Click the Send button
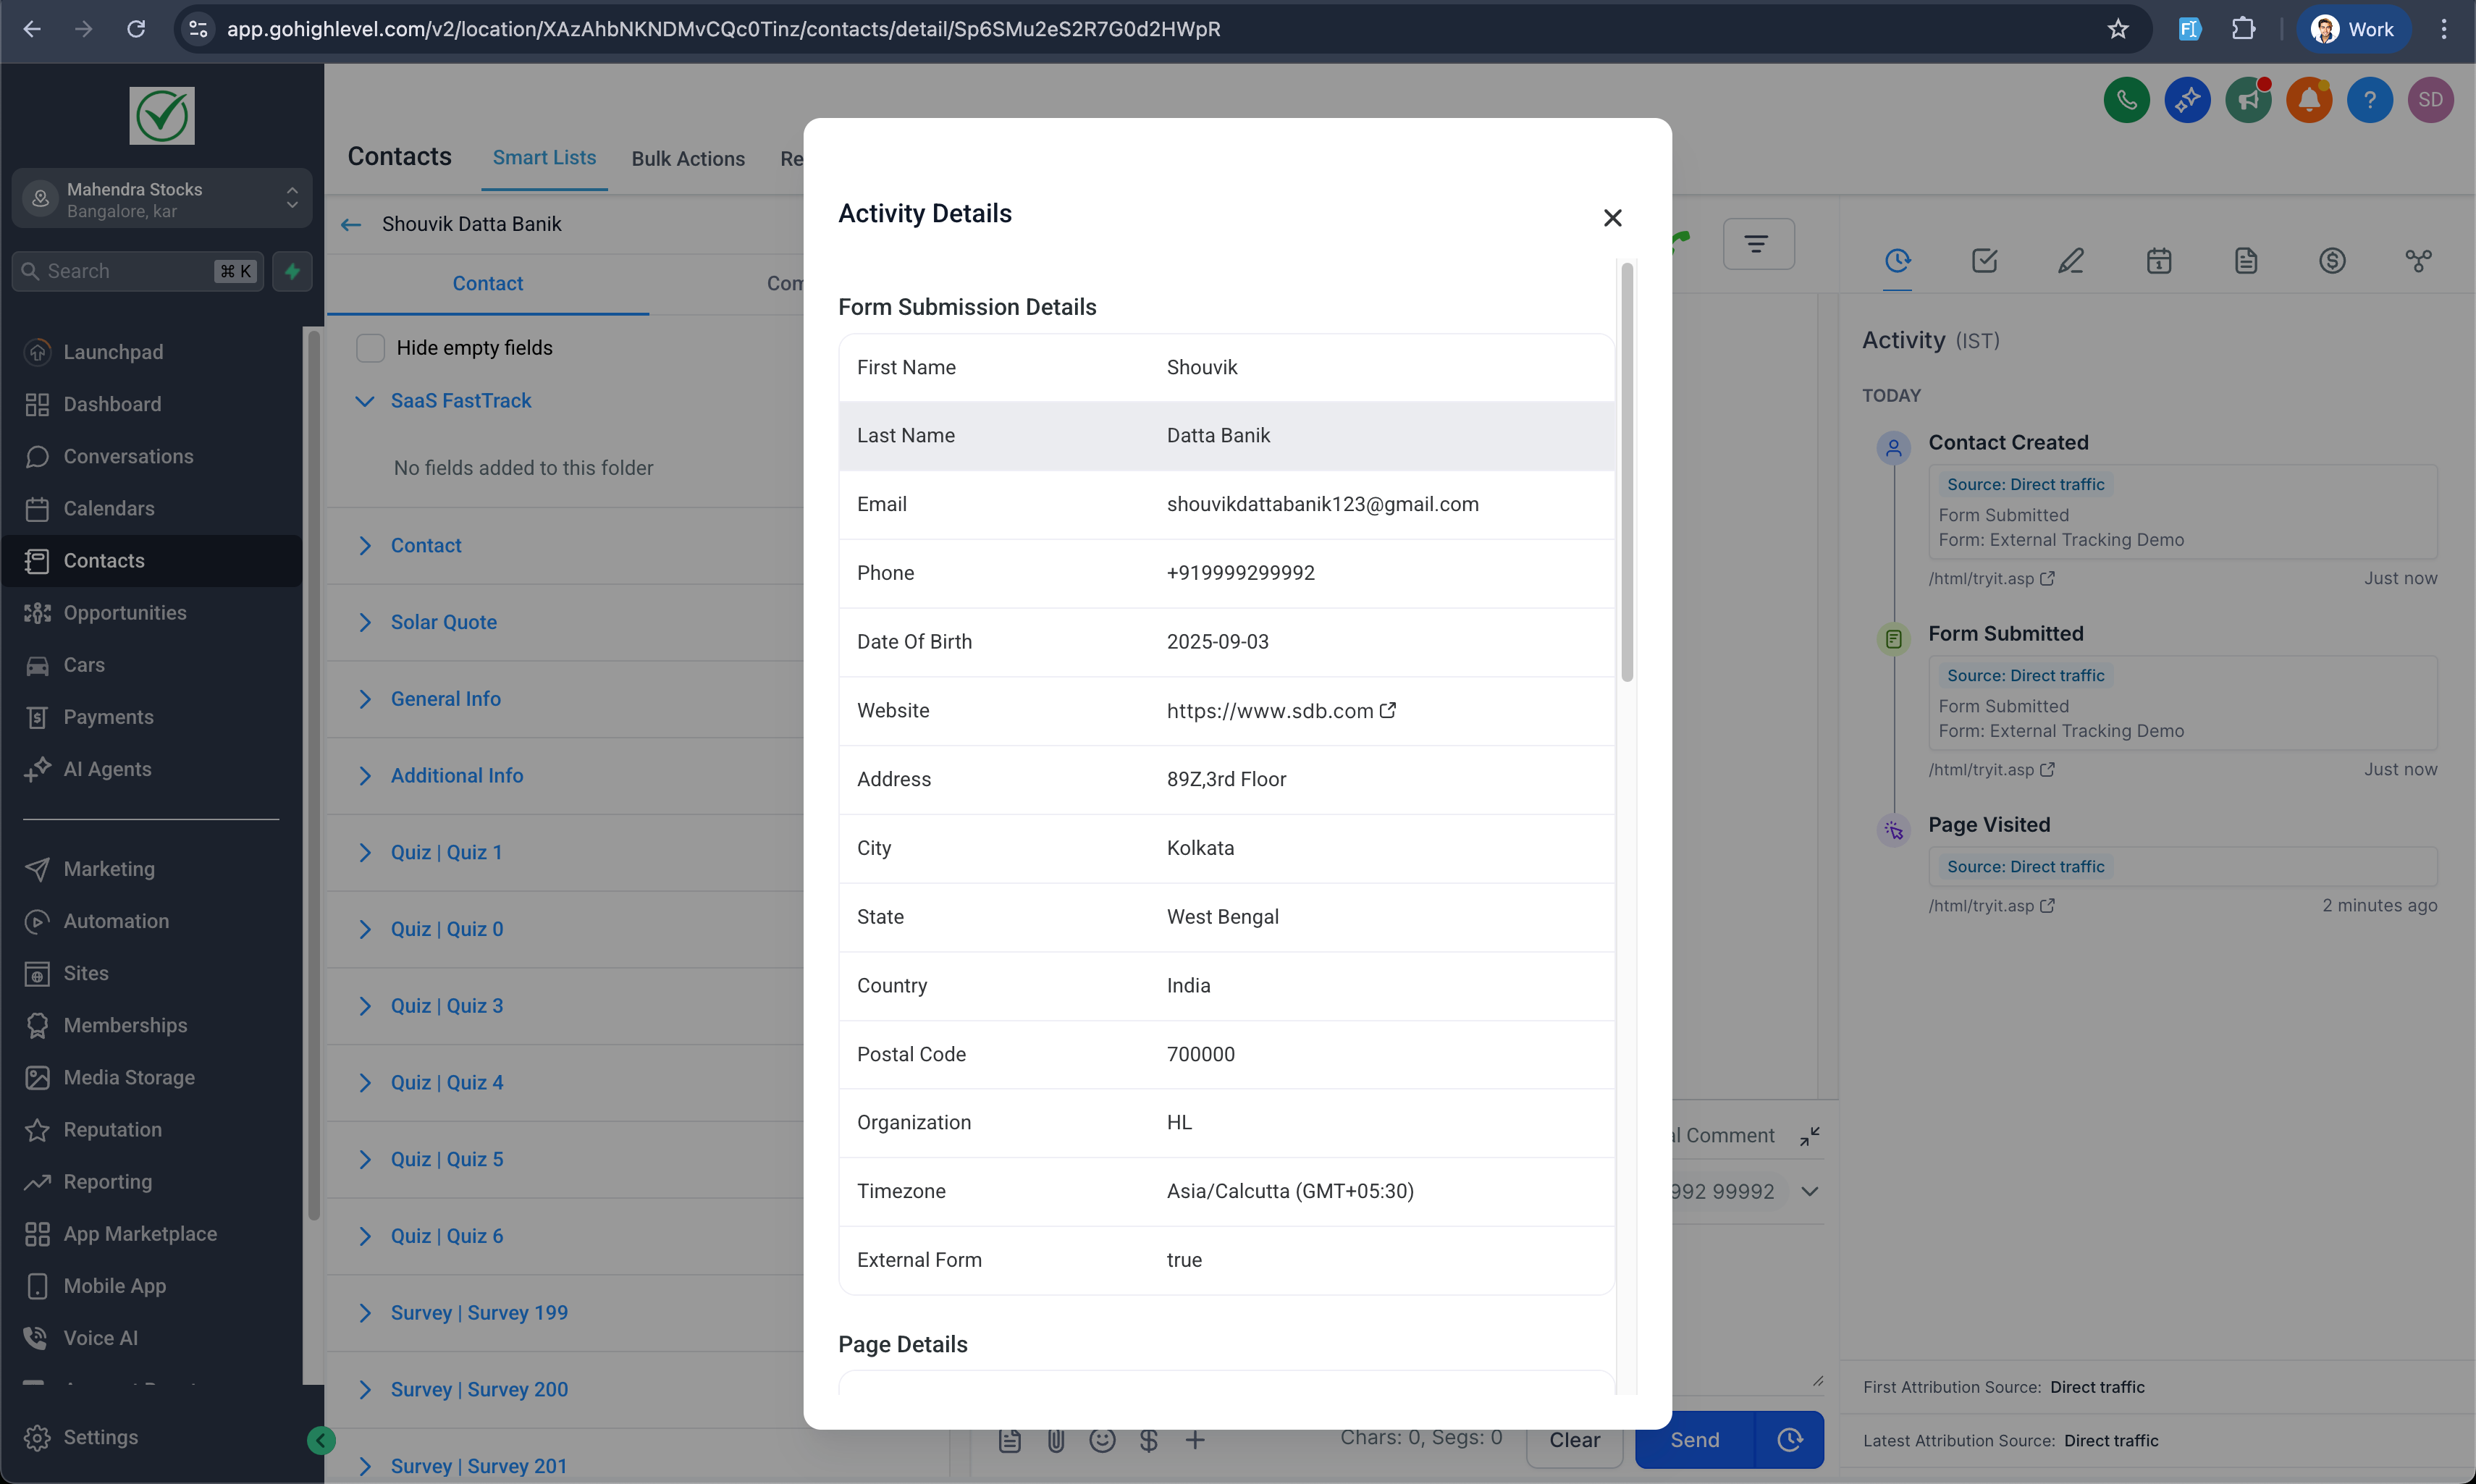Image resolution: width=2476 pixels, height=1484 pixels. pos(1694,1440)
